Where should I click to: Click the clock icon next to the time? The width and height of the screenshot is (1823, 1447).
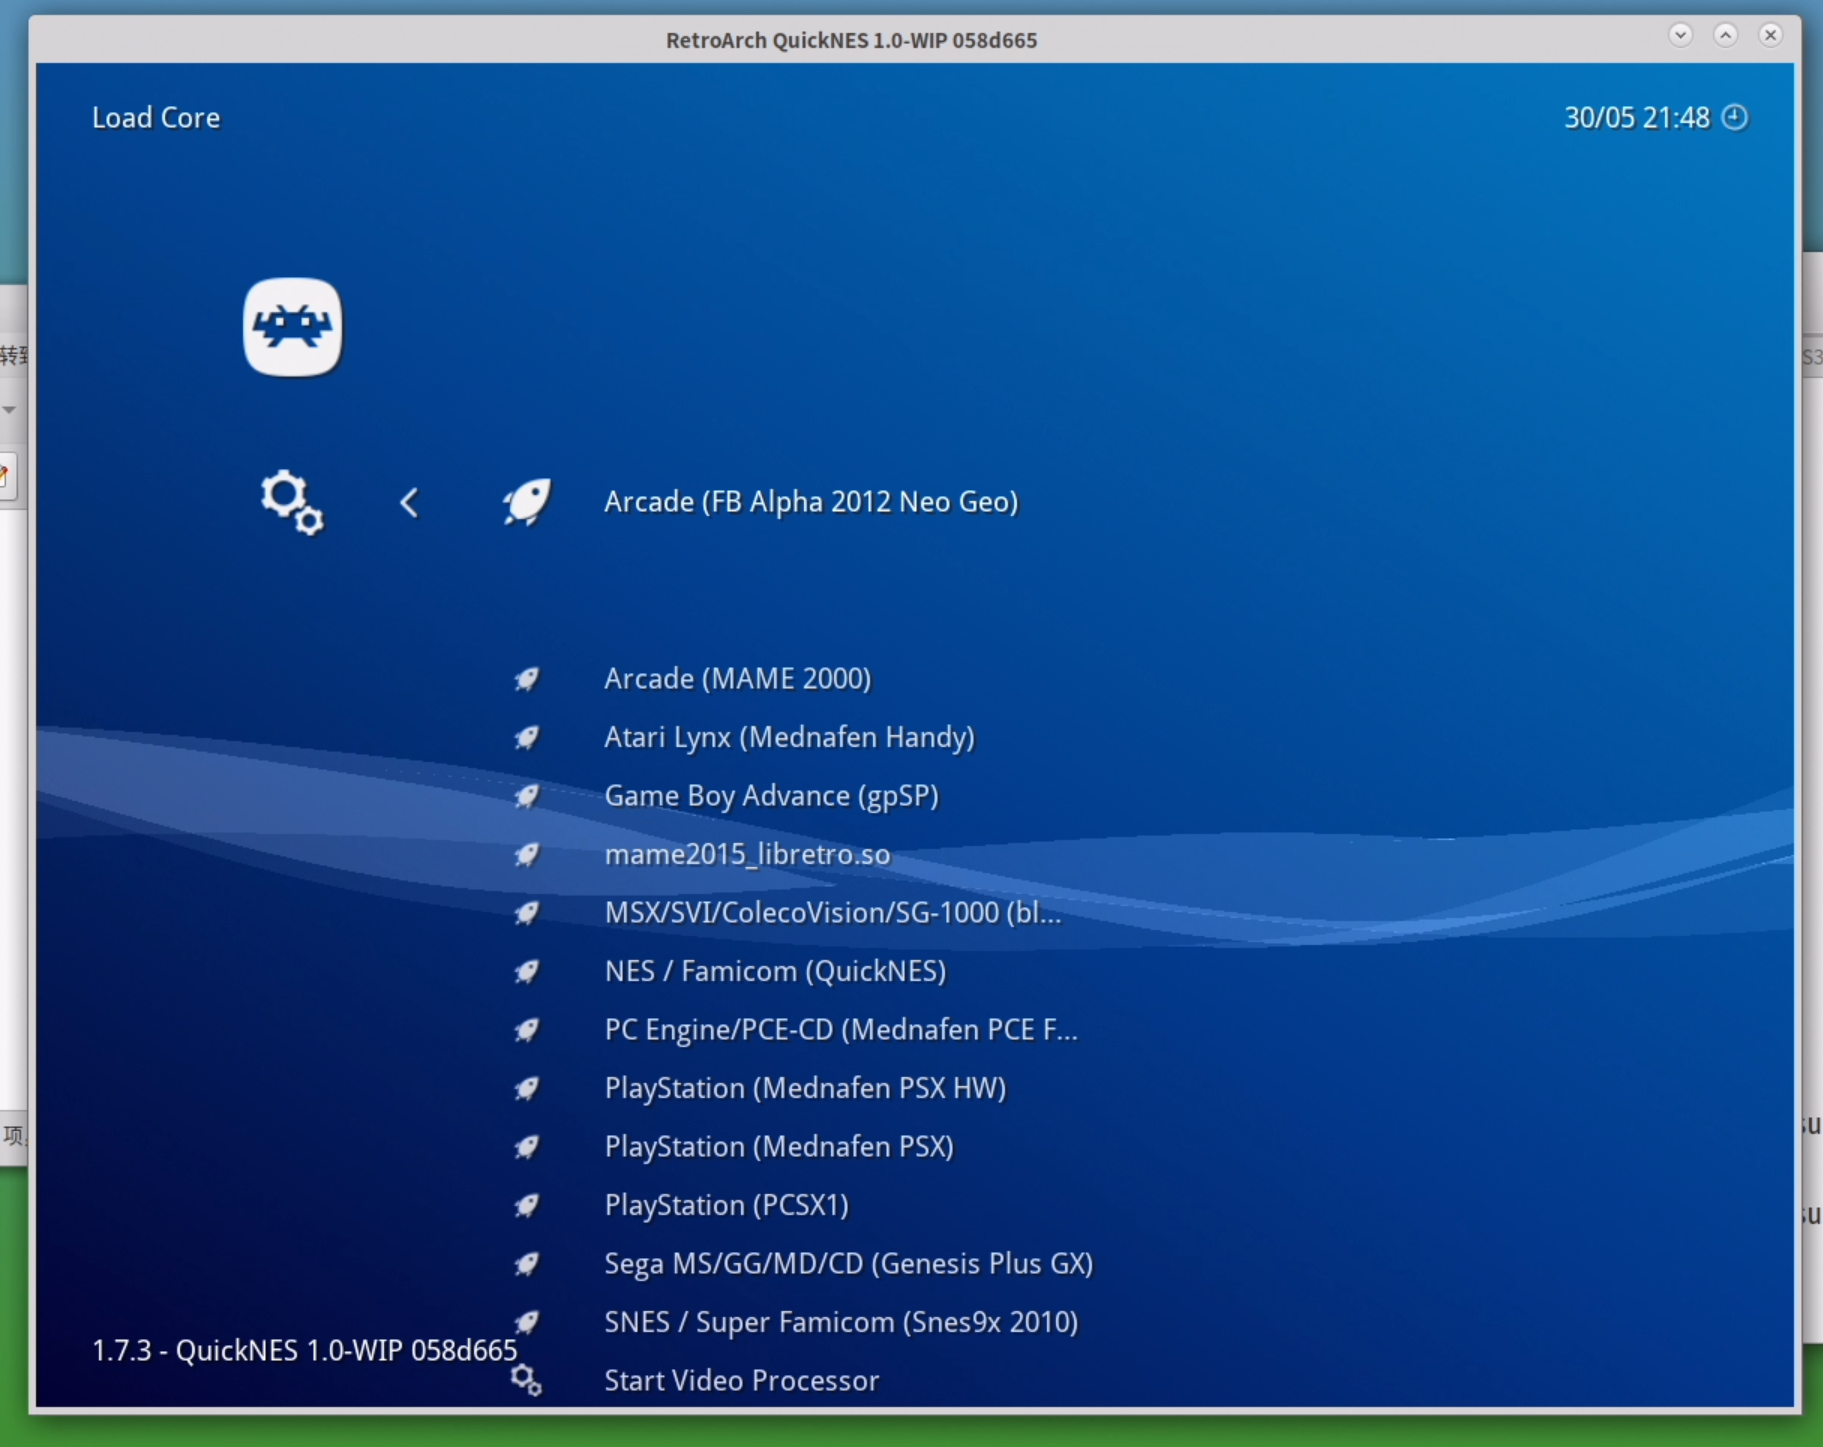[1735, 117]
